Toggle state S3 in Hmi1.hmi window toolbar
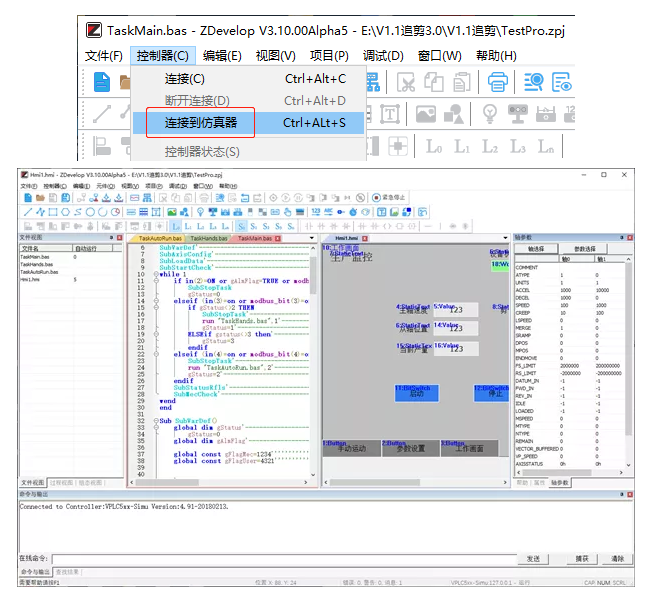The image size is (656, 604). (x=279, y=226)
